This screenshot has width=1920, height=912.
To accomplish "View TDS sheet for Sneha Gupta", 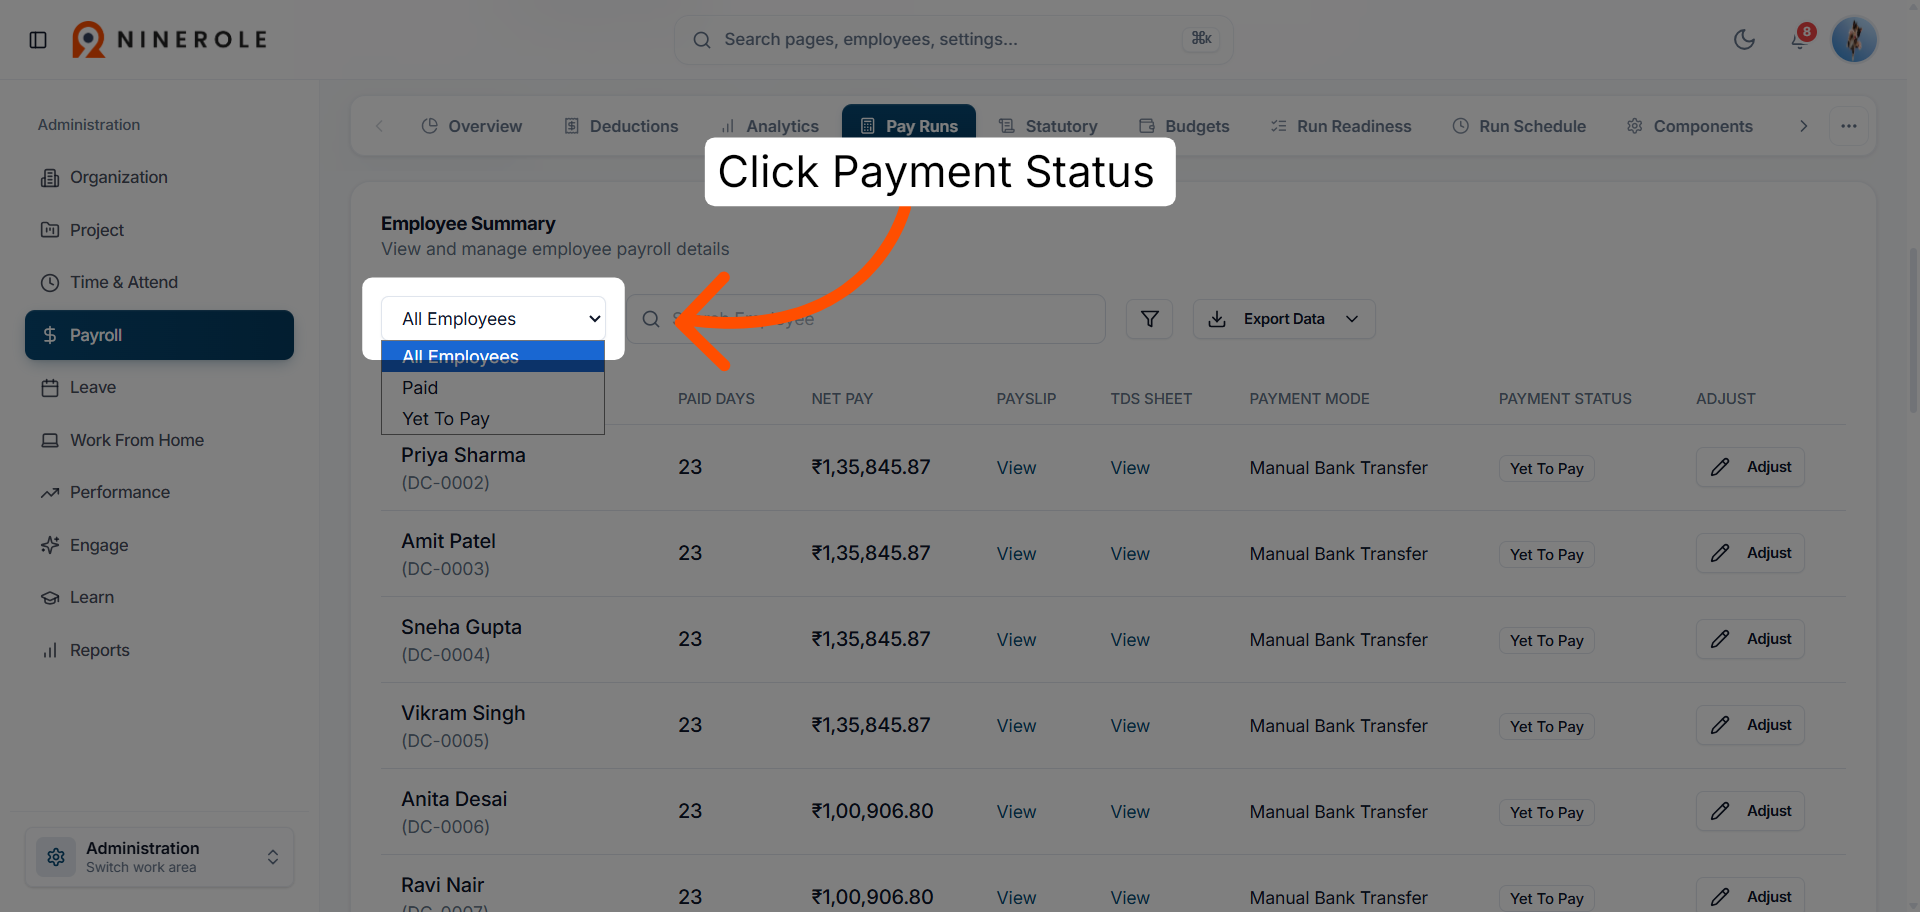I will coord(1130,640).
